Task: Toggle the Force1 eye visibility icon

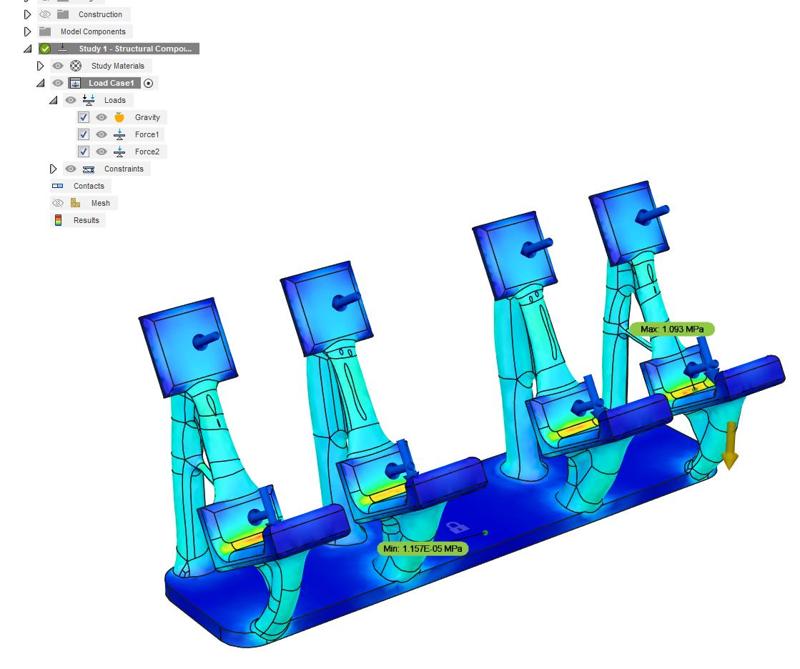Action: (x=102, y=135)
